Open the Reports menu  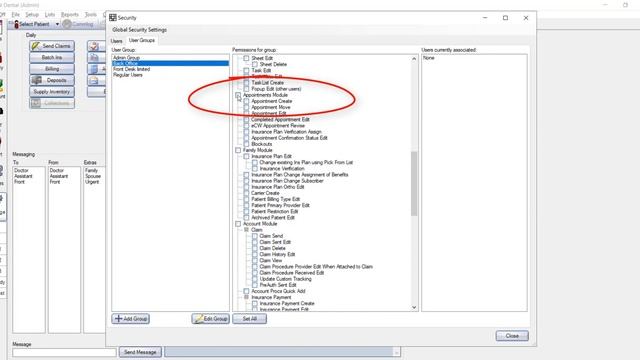pyautogui.click(x=70, y=14)
